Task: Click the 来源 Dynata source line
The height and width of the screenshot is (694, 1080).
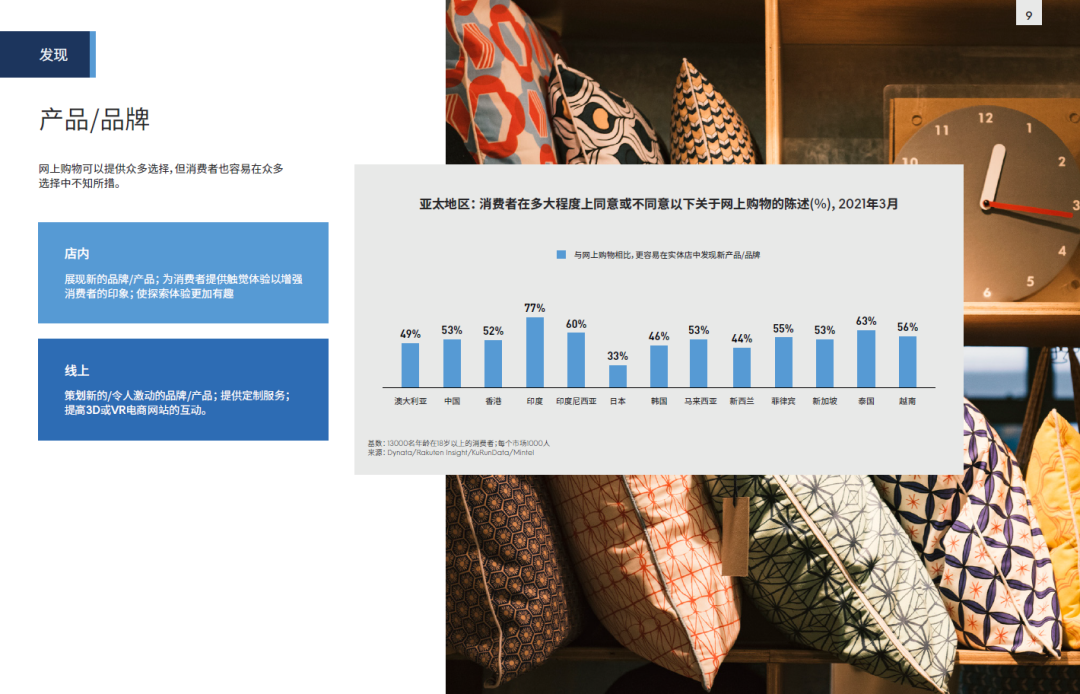Action: (450, 452)
